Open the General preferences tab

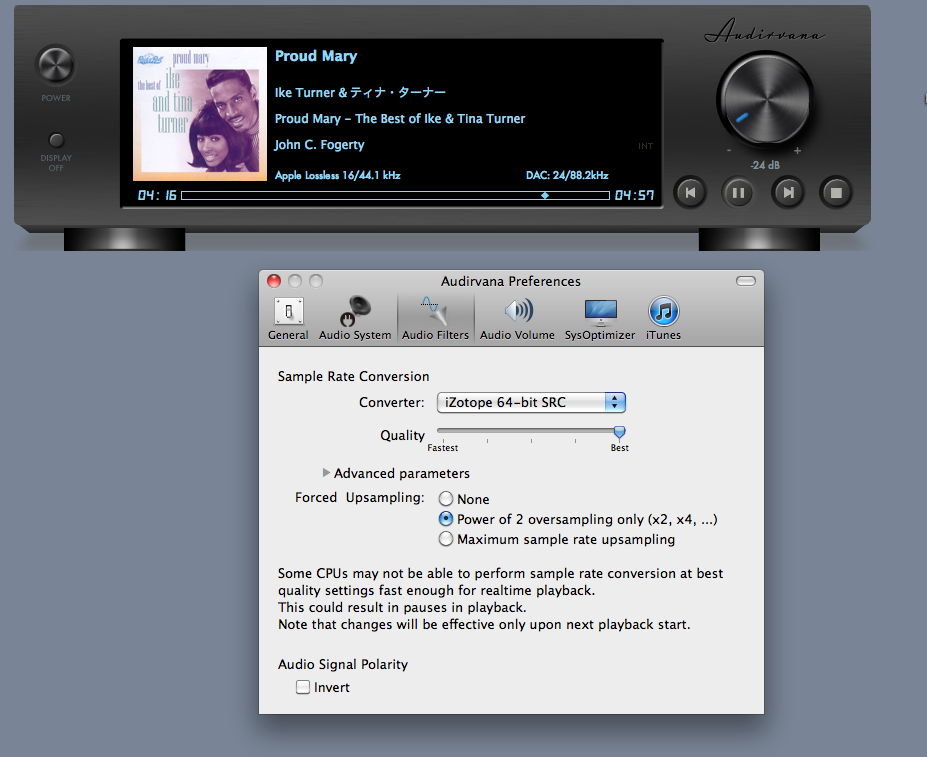(x=289, y=319)
